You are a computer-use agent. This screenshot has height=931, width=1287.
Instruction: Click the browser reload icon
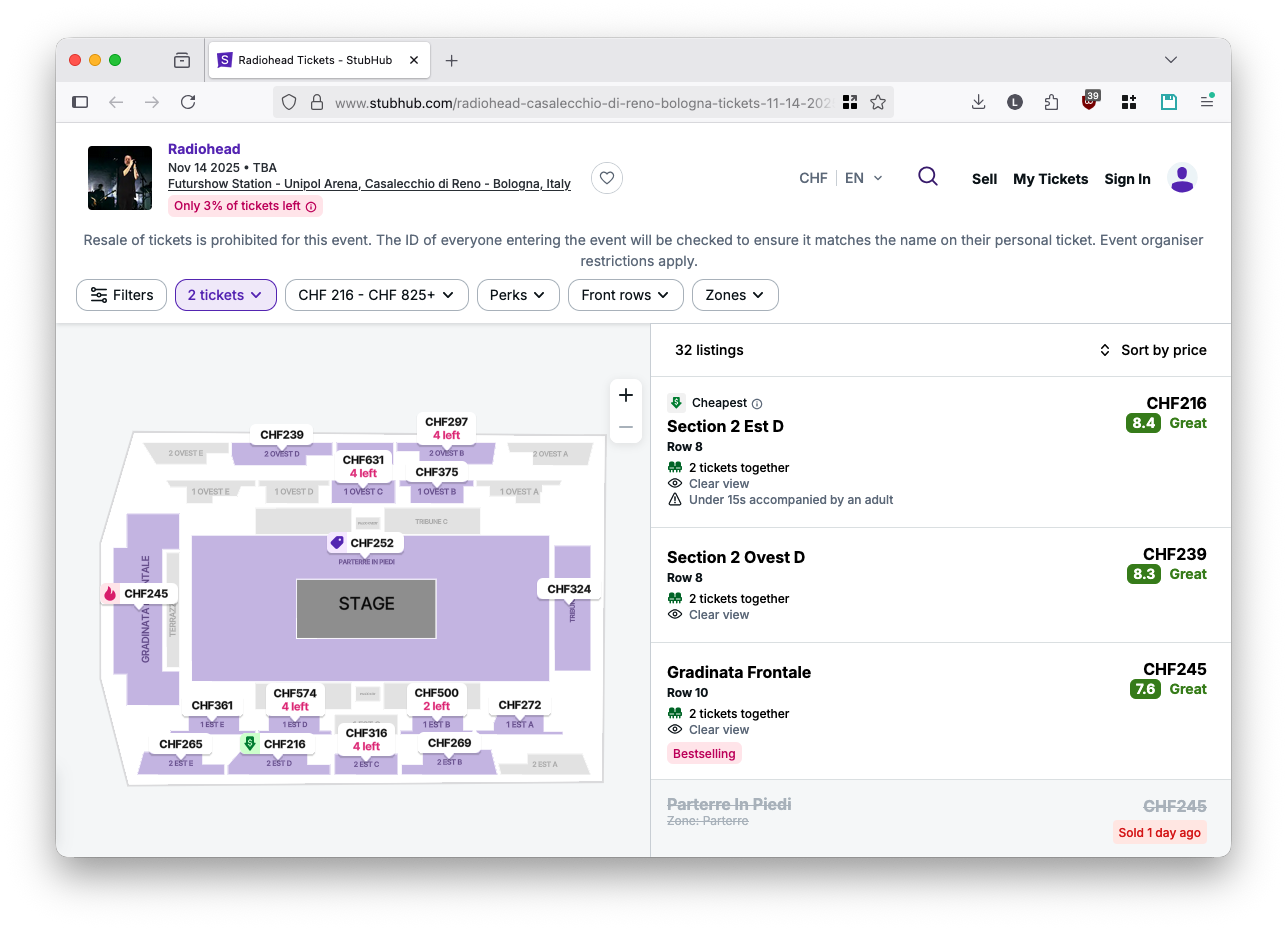[x=188, y=102]
